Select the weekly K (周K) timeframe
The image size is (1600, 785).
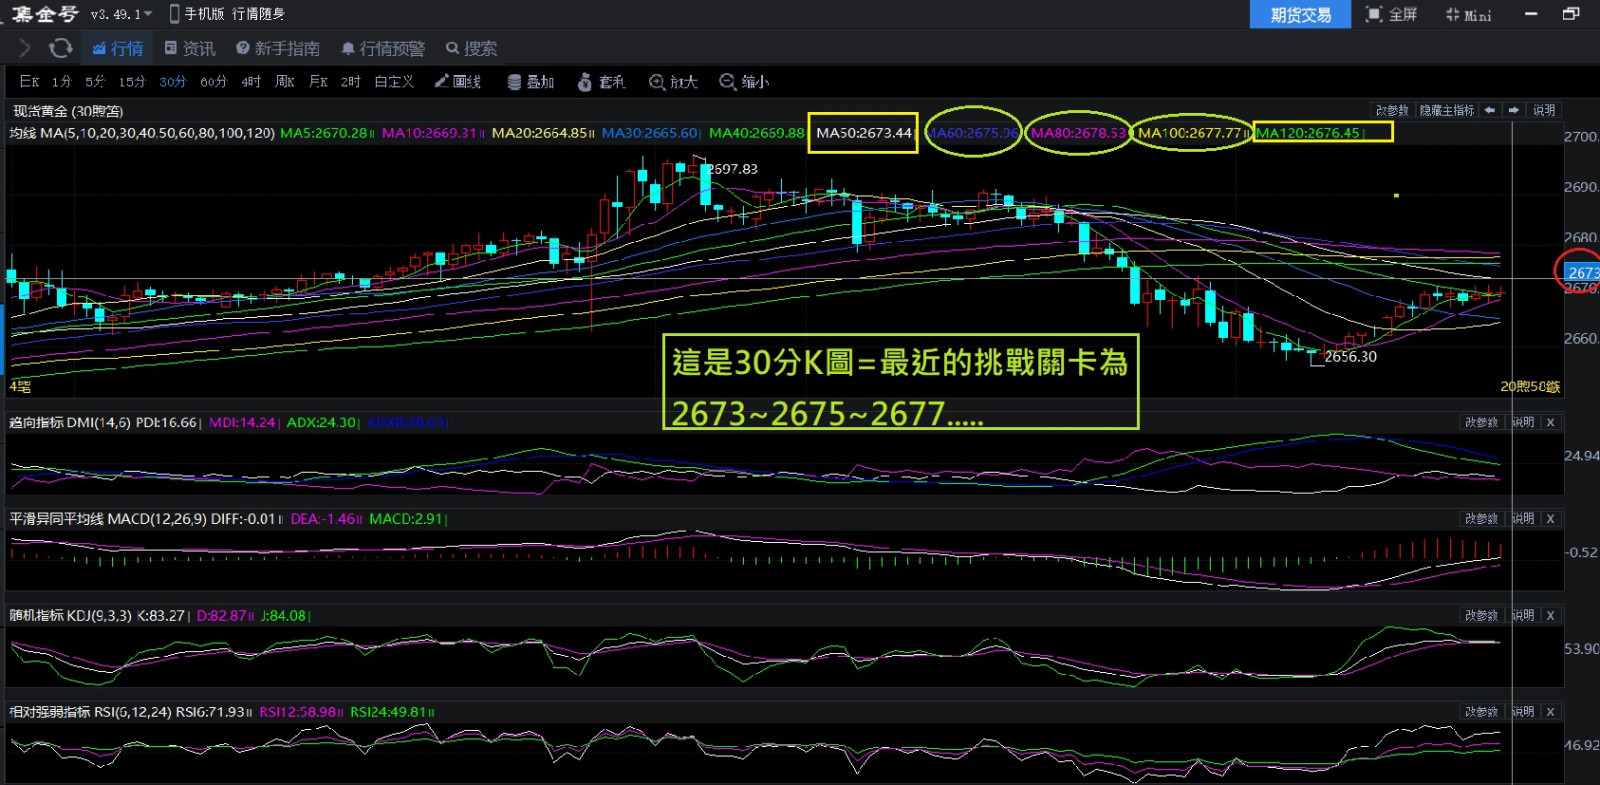click(x=285, y=82)
